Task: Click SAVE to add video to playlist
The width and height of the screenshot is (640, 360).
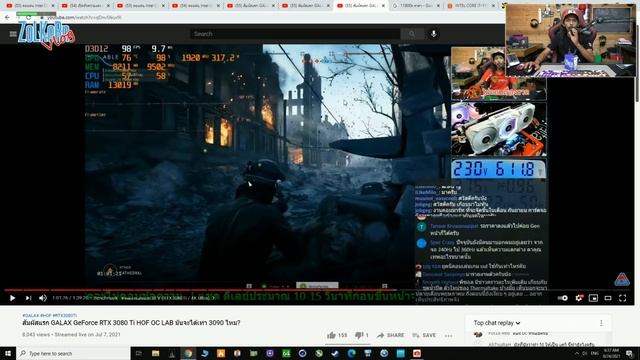Action: coord(424,335)
